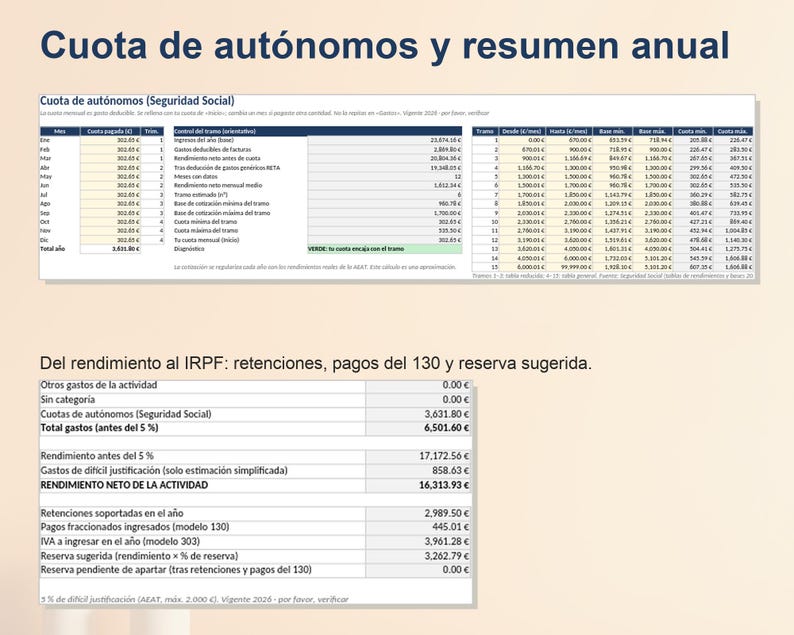
Task: Click the 'Hasta (€/mes)' column header
Action: coord(569,131)
